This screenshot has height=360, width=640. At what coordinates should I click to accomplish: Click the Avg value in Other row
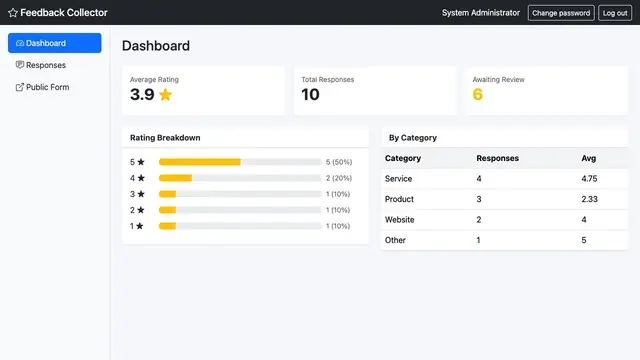(584, 240)
